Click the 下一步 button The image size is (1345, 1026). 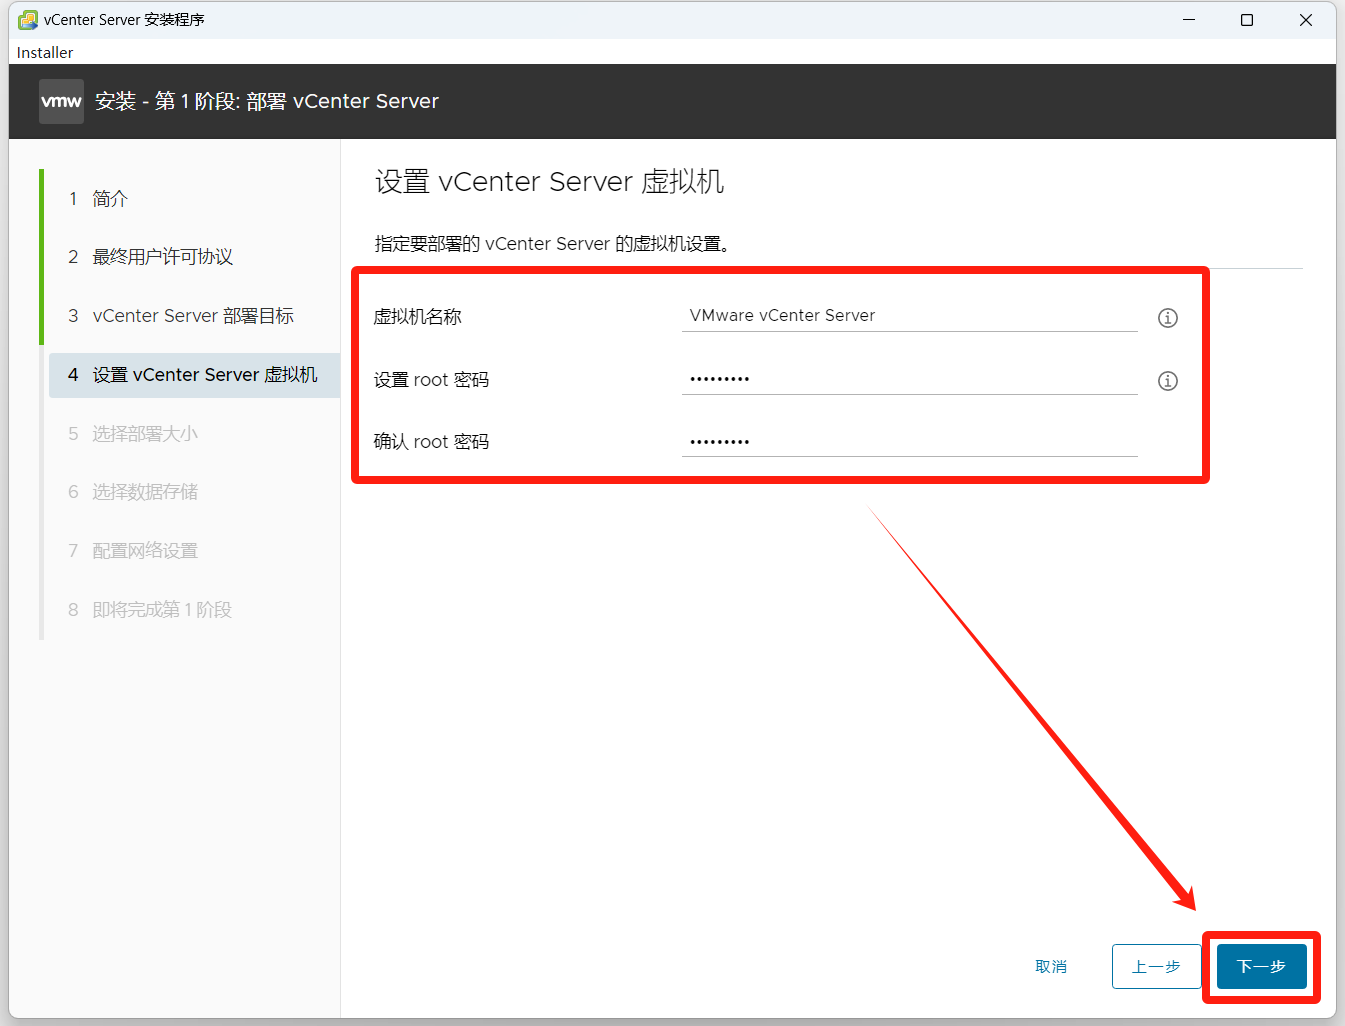[1261, 966]
